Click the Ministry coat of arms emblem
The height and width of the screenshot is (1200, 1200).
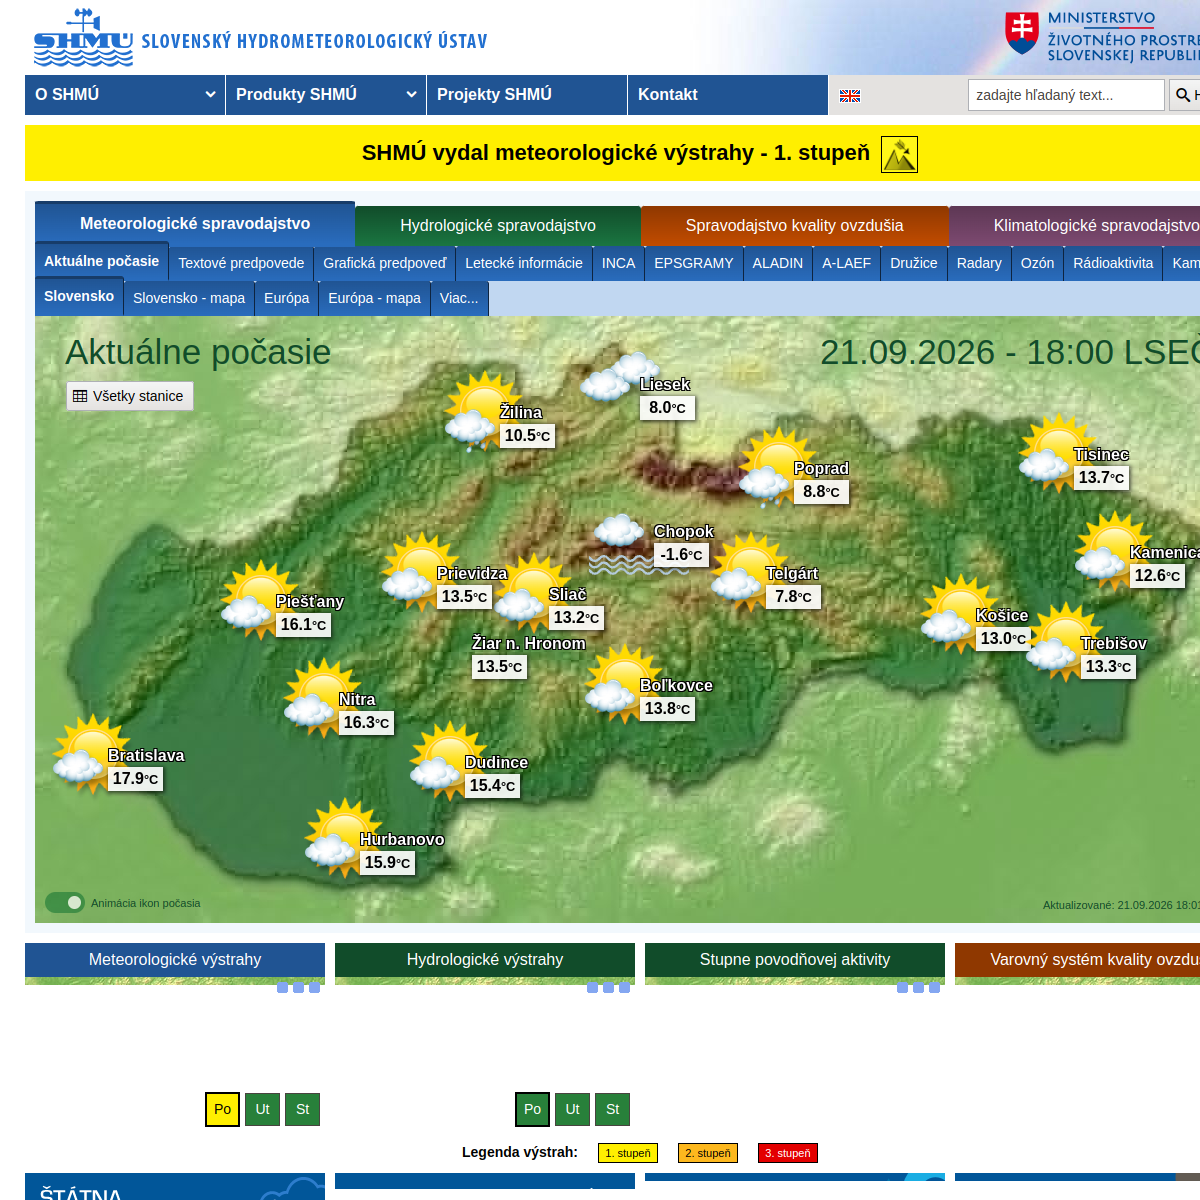coord(1022,32)
